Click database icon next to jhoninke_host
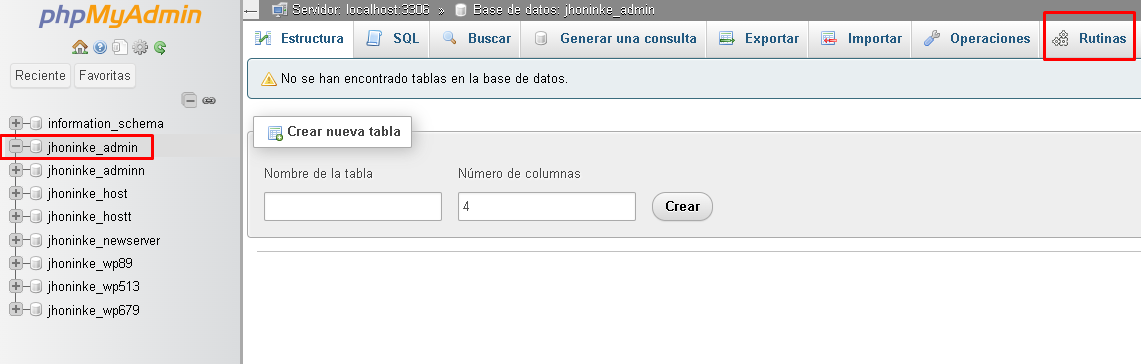The height and width of the screenshot is (364, 1141). point(36,194)
